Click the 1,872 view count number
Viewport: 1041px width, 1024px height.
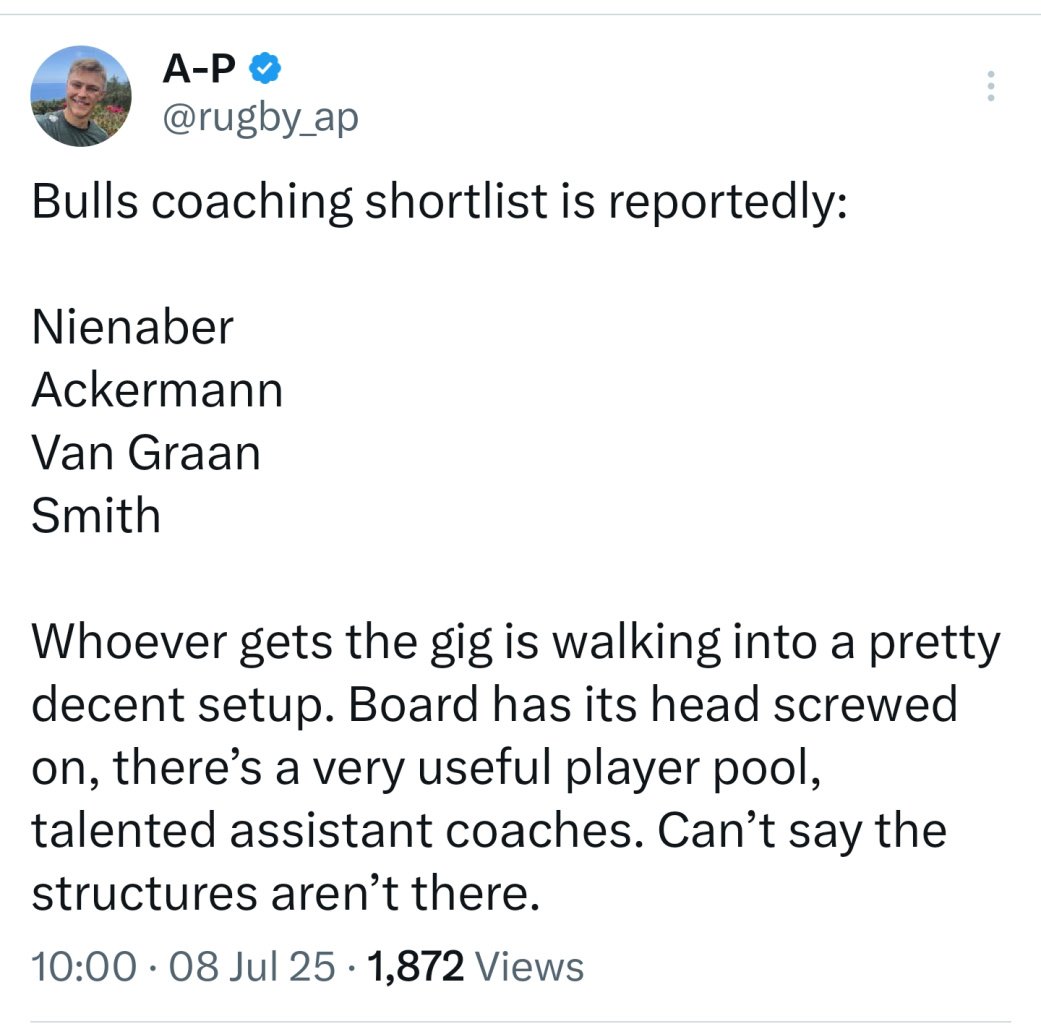click(416, 967)
